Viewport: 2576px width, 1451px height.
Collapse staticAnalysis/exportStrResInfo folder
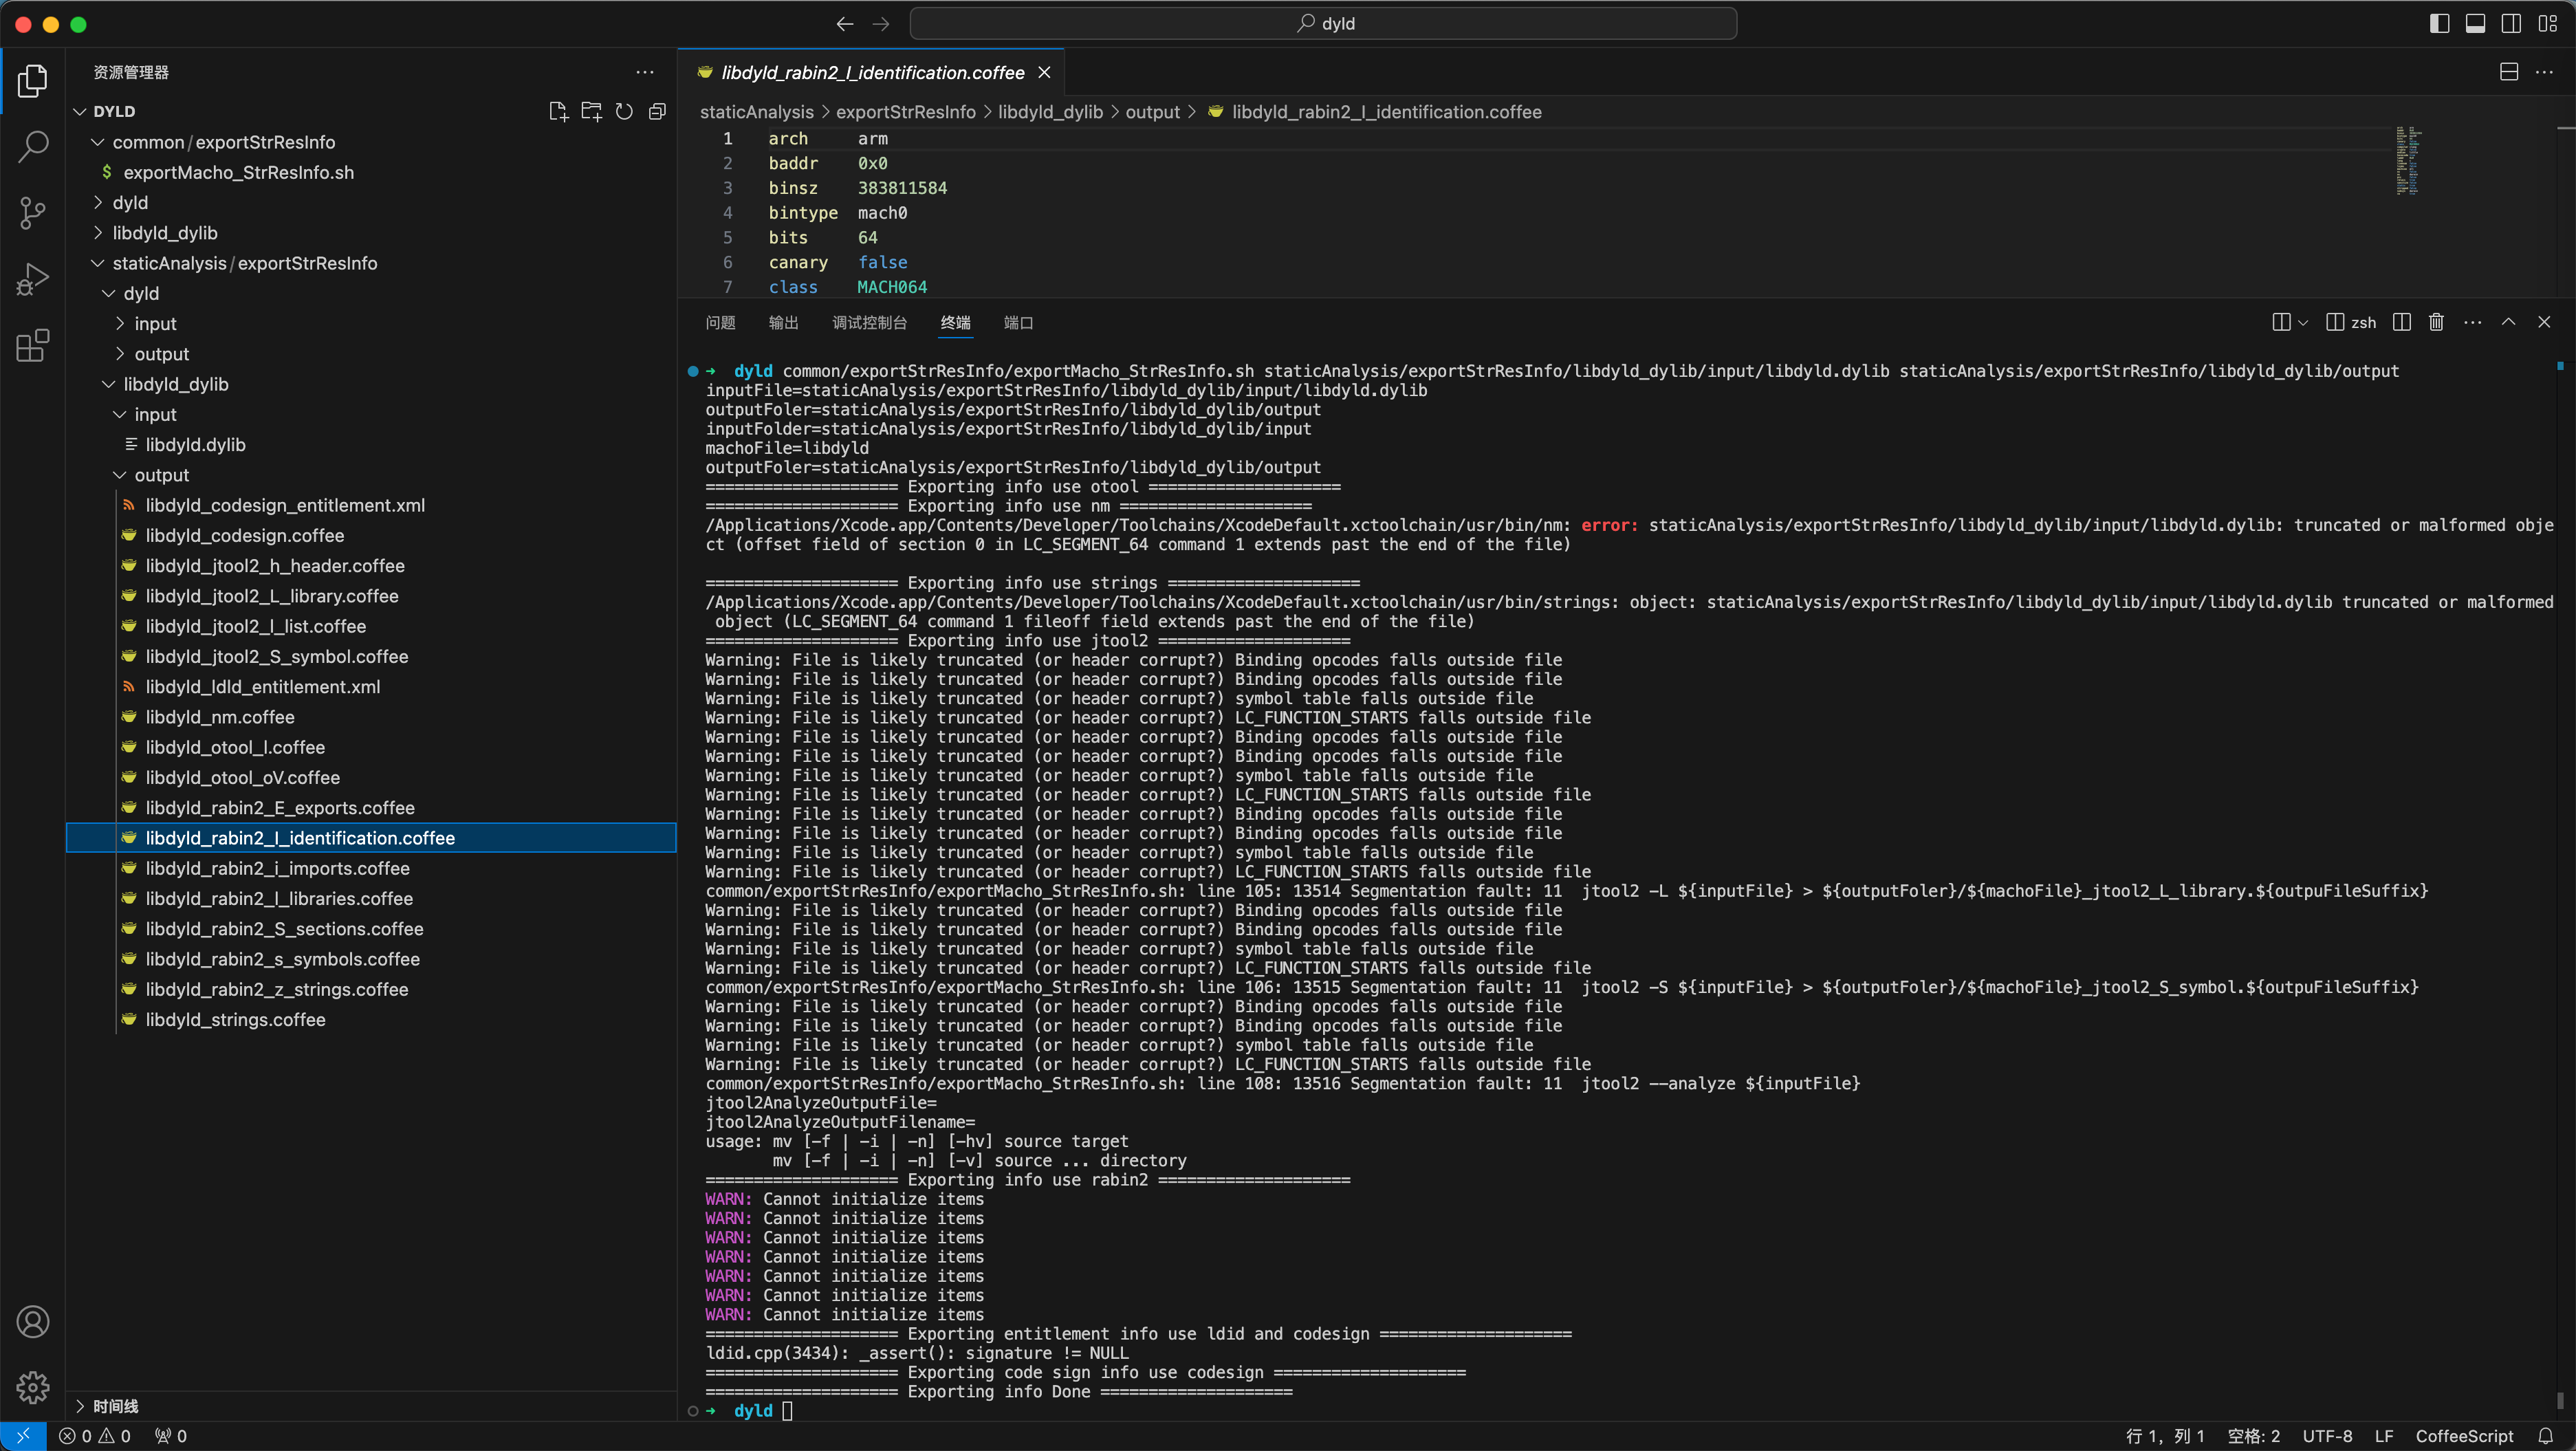point(98,263)
